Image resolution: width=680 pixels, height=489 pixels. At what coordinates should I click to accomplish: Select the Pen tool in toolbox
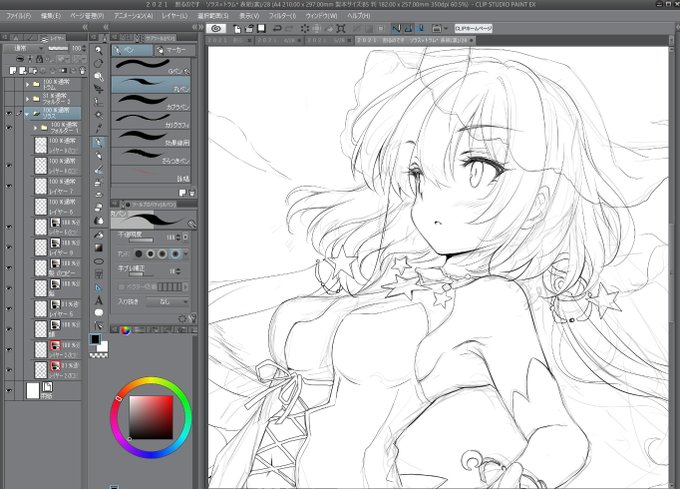99,142
